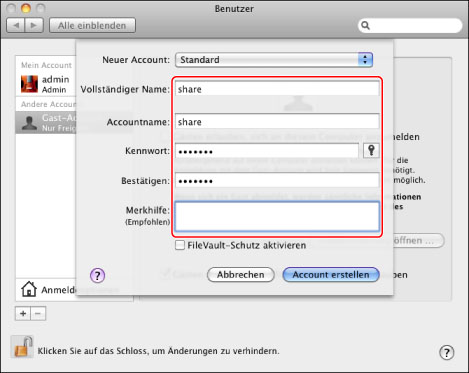Viewport: 469px width, 373px height.
Task: Click Account erstellen button
Action: click(x=331, y=275)
